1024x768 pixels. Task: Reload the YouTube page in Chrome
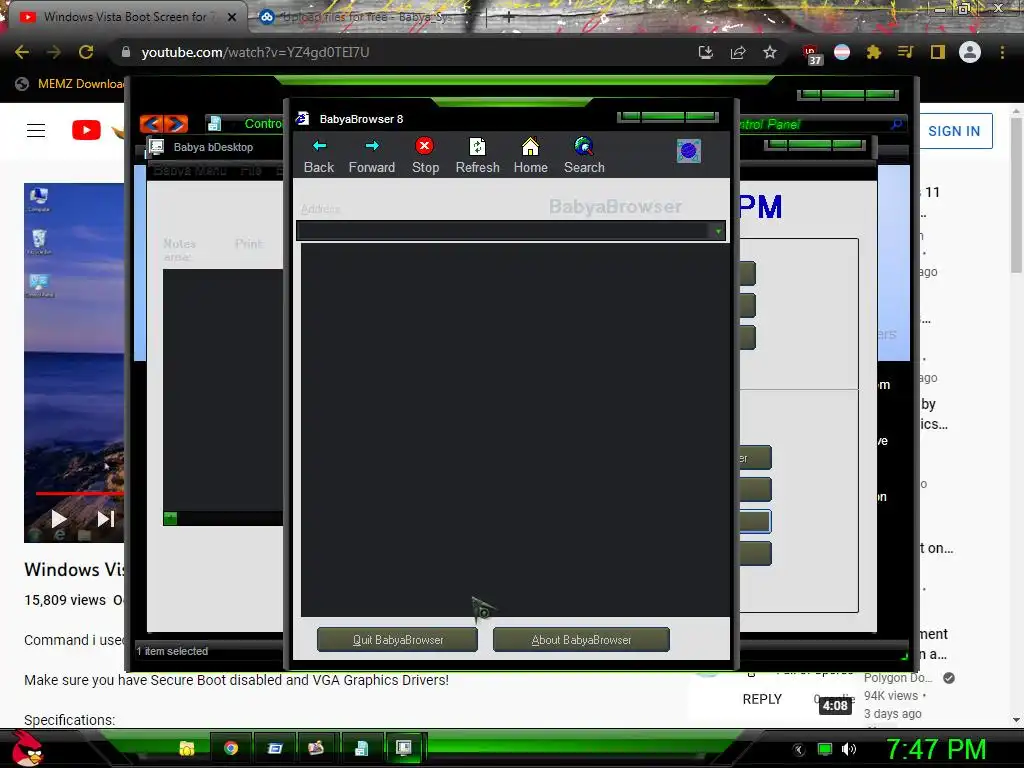click(86, 52)
